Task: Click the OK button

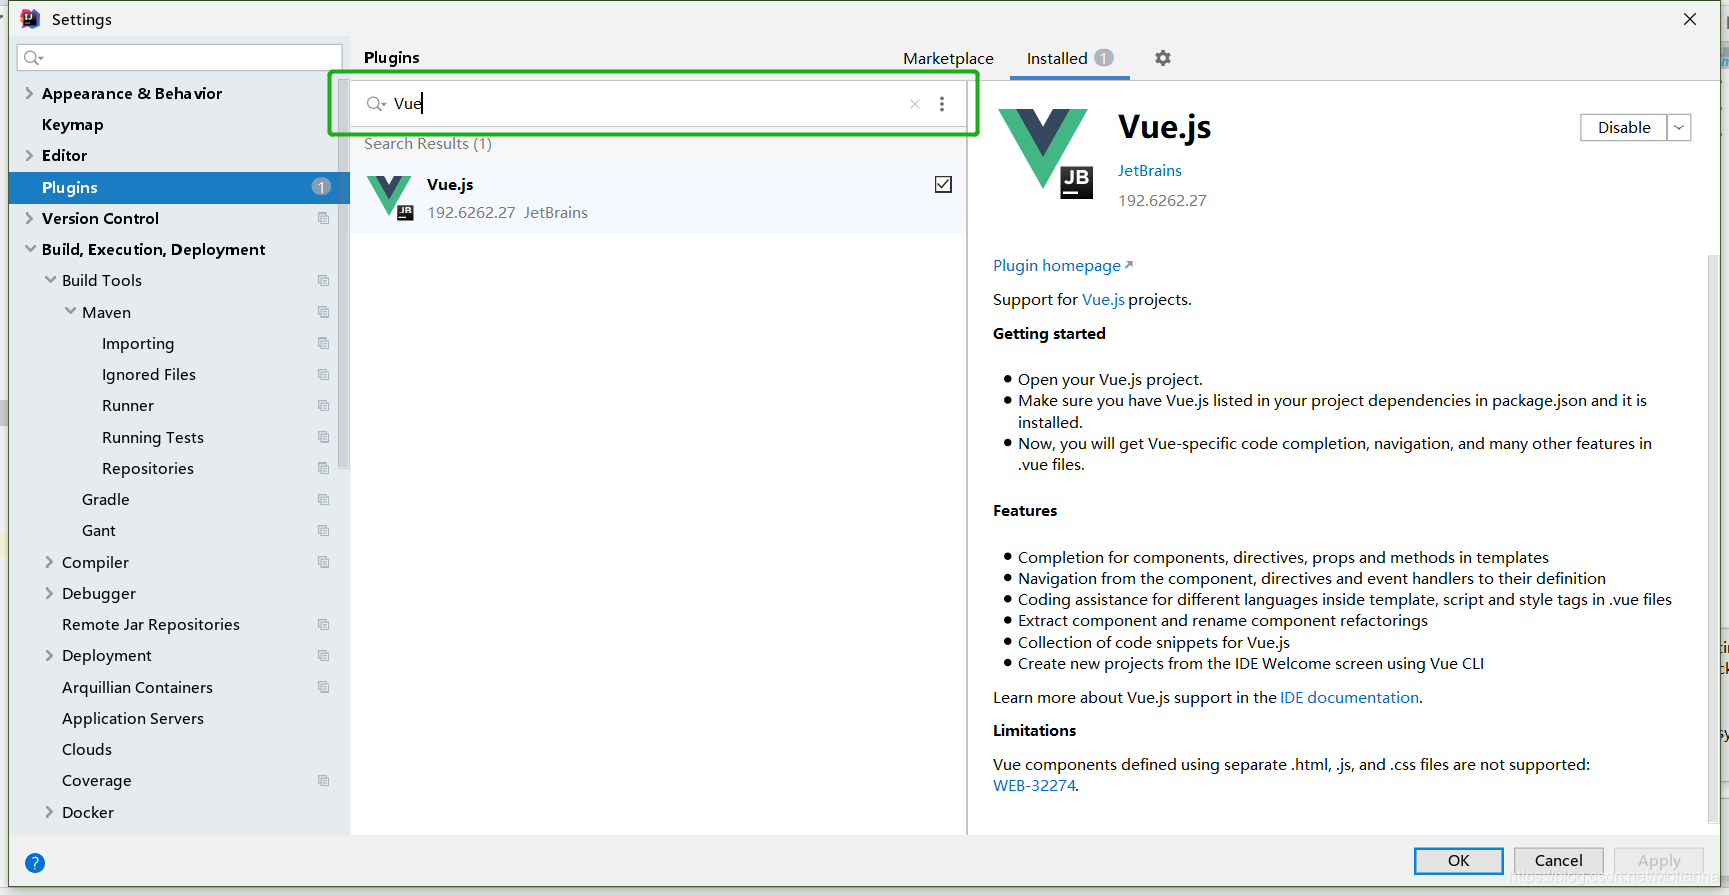Action: pyautogui.click(x=1458, y=860)
